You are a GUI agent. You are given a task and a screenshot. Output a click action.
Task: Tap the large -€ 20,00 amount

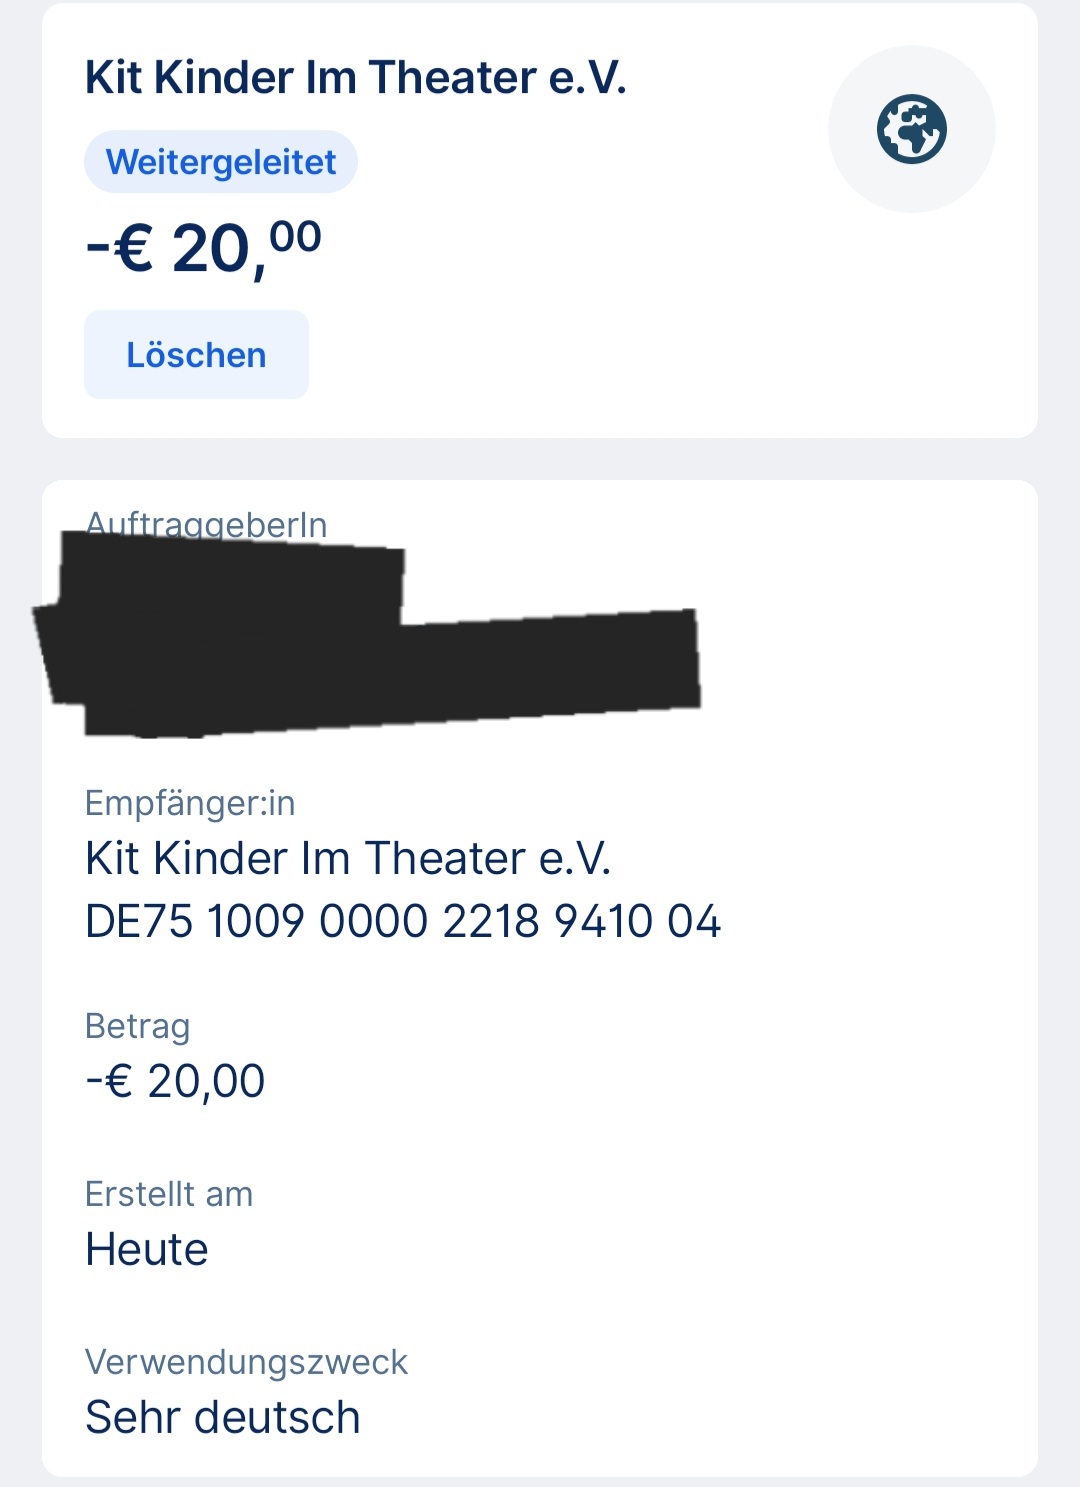click(x=204, y=248)
